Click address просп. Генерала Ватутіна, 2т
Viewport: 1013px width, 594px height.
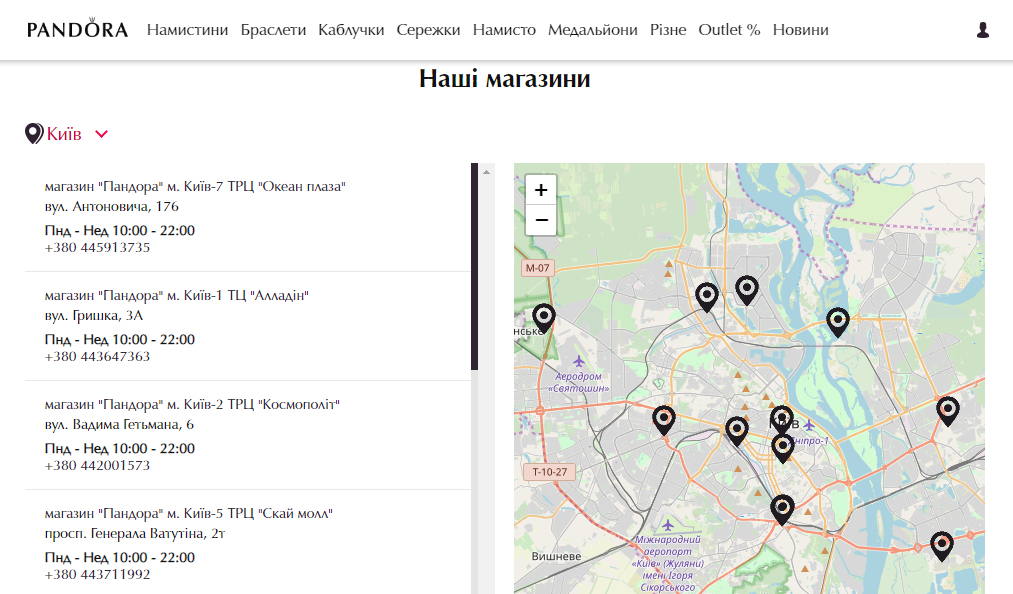pos(134,534)
